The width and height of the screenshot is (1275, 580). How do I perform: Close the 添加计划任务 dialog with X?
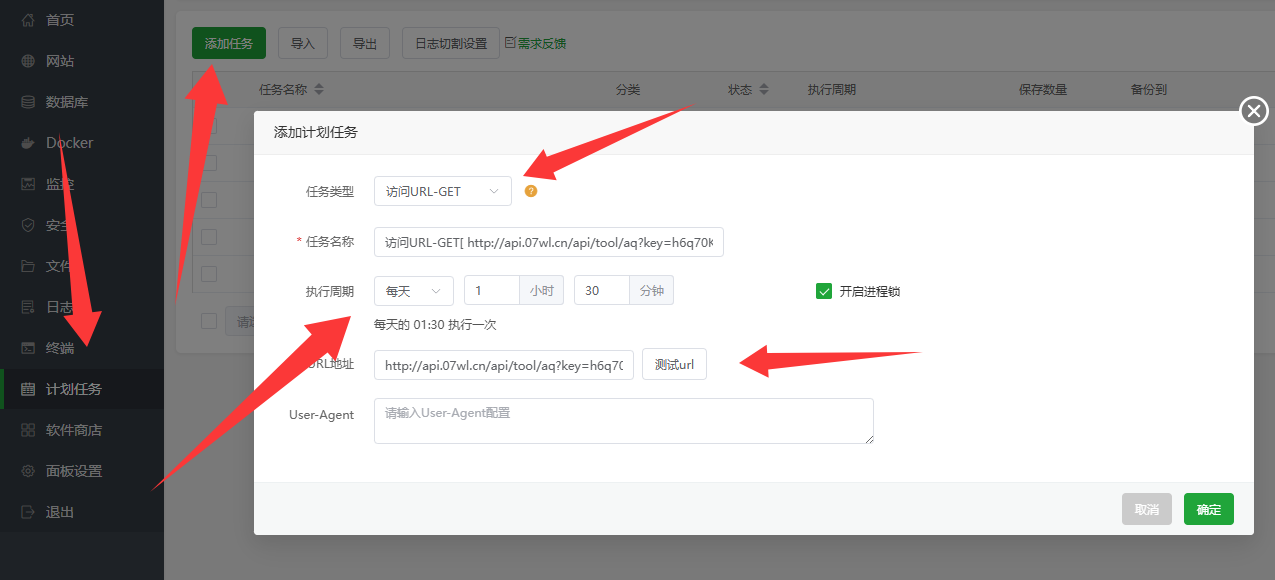[1254, 111]
